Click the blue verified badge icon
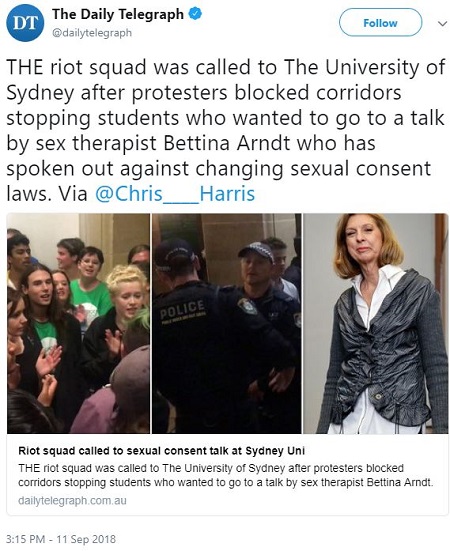This screenshot has width=450, height=551. (x=195, y=14)
